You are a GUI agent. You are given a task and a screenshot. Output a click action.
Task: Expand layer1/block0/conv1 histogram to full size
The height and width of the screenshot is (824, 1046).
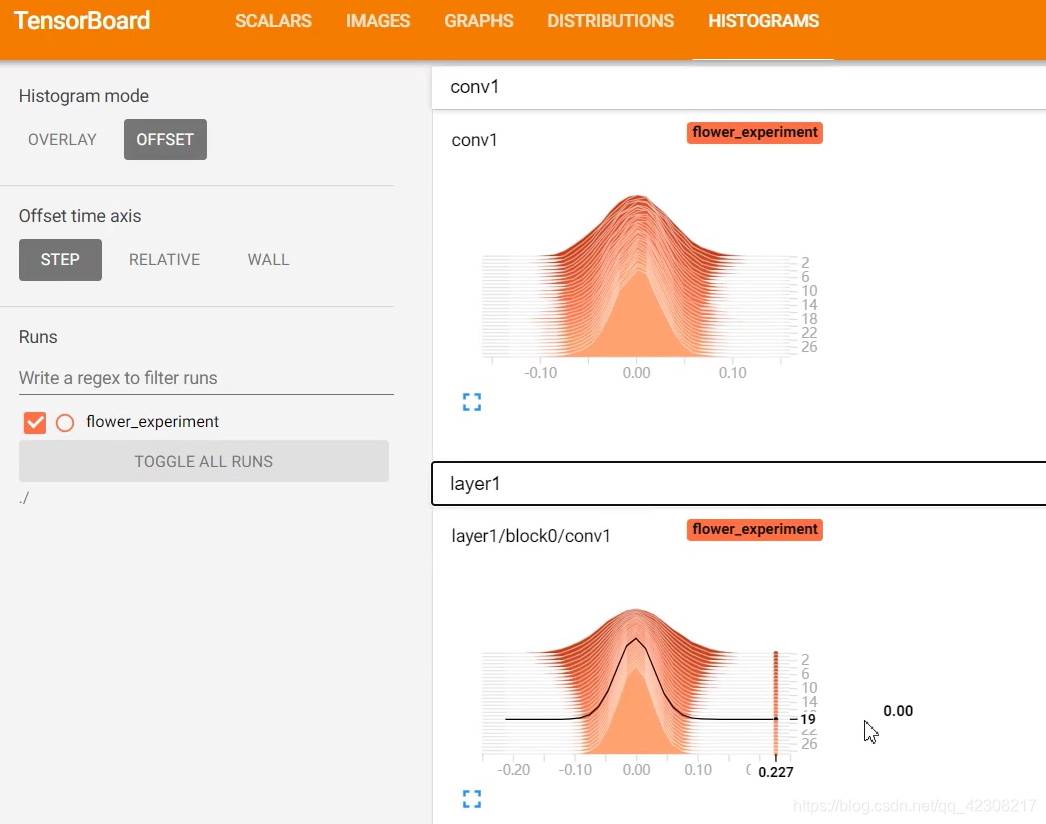[x=472, y=799]
